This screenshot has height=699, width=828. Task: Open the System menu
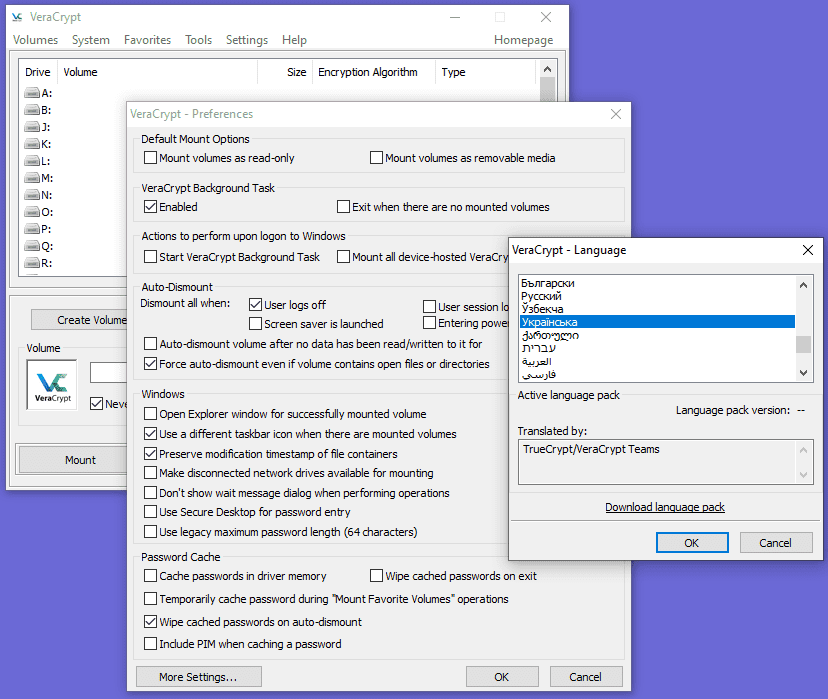pos(91,40)
